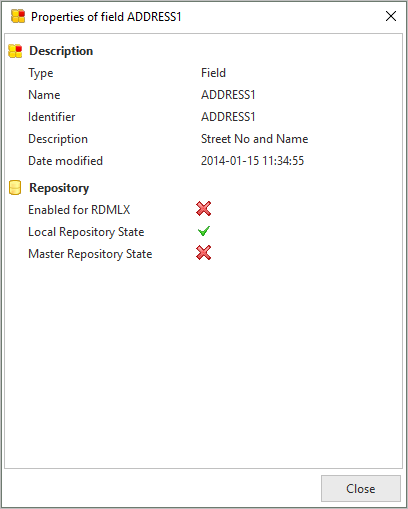This screenshot has width=408, height=509.
Task: Select the Repository section heading
Action: tap(59, 188)
